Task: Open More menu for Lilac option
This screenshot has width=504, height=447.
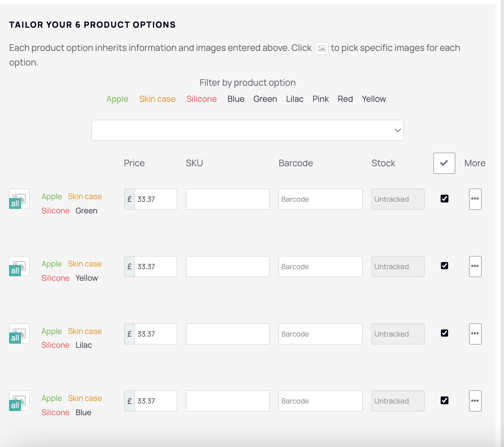Action: [x=475, y=334]
